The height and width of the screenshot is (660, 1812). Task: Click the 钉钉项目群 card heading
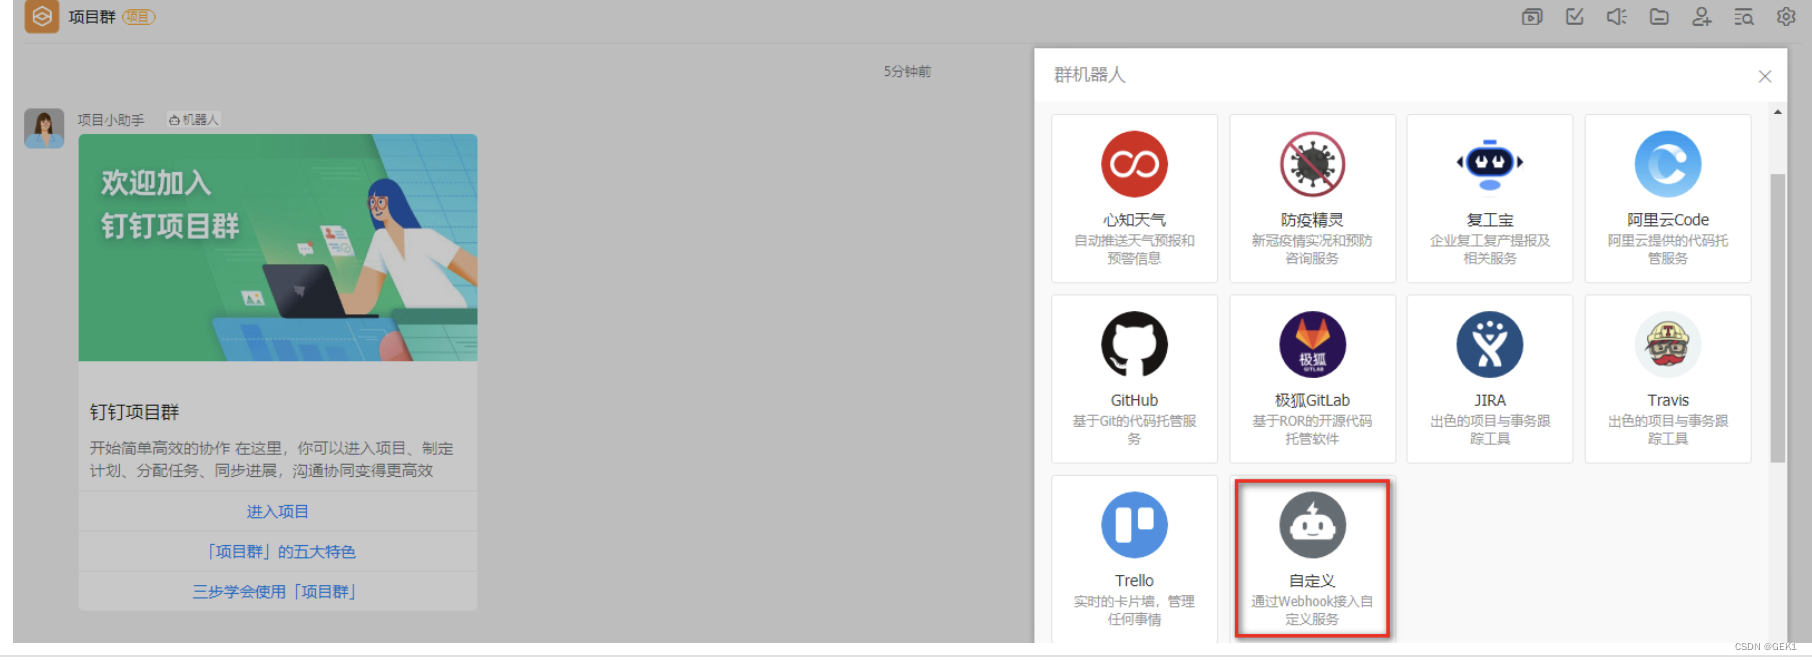point(135,412)
